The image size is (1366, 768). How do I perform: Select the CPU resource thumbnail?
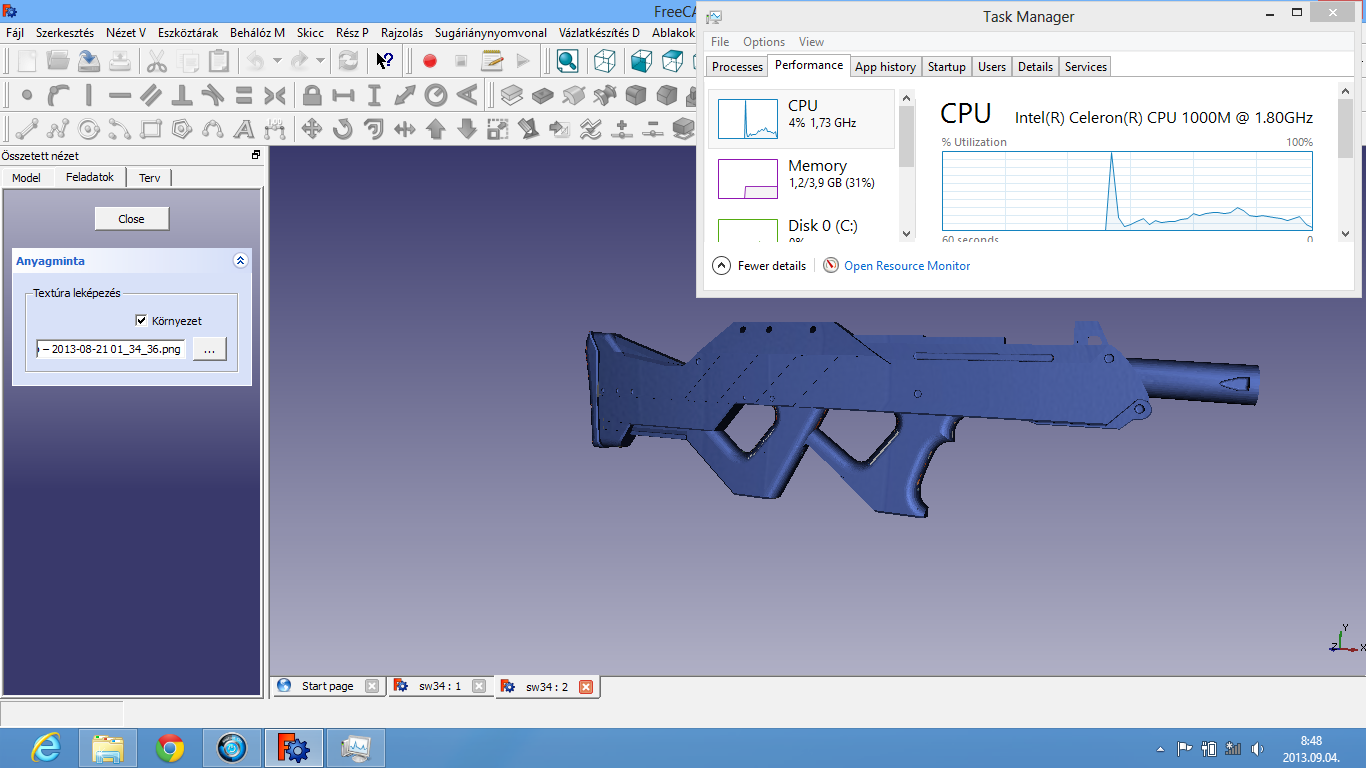click(x=748, y=119)
